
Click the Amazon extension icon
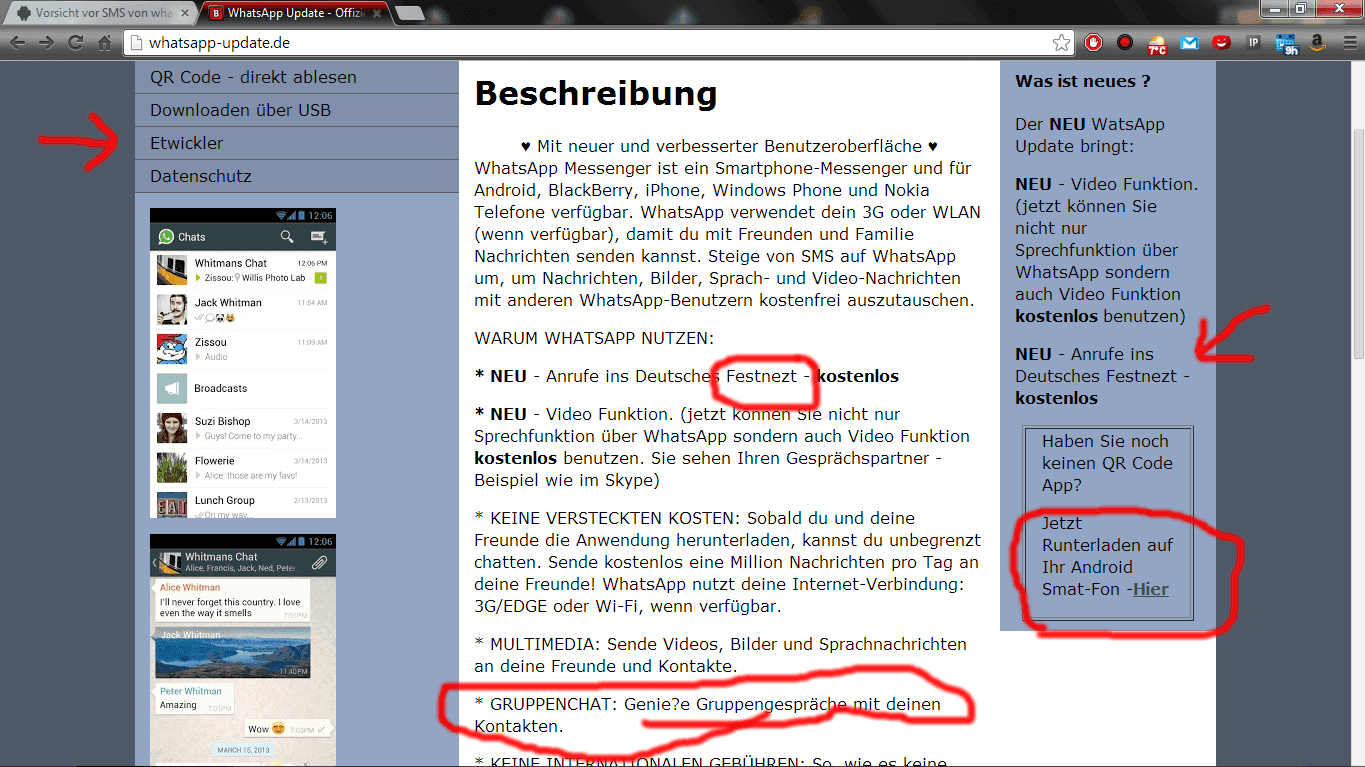pyautogui.click(x=1317, y=43)
